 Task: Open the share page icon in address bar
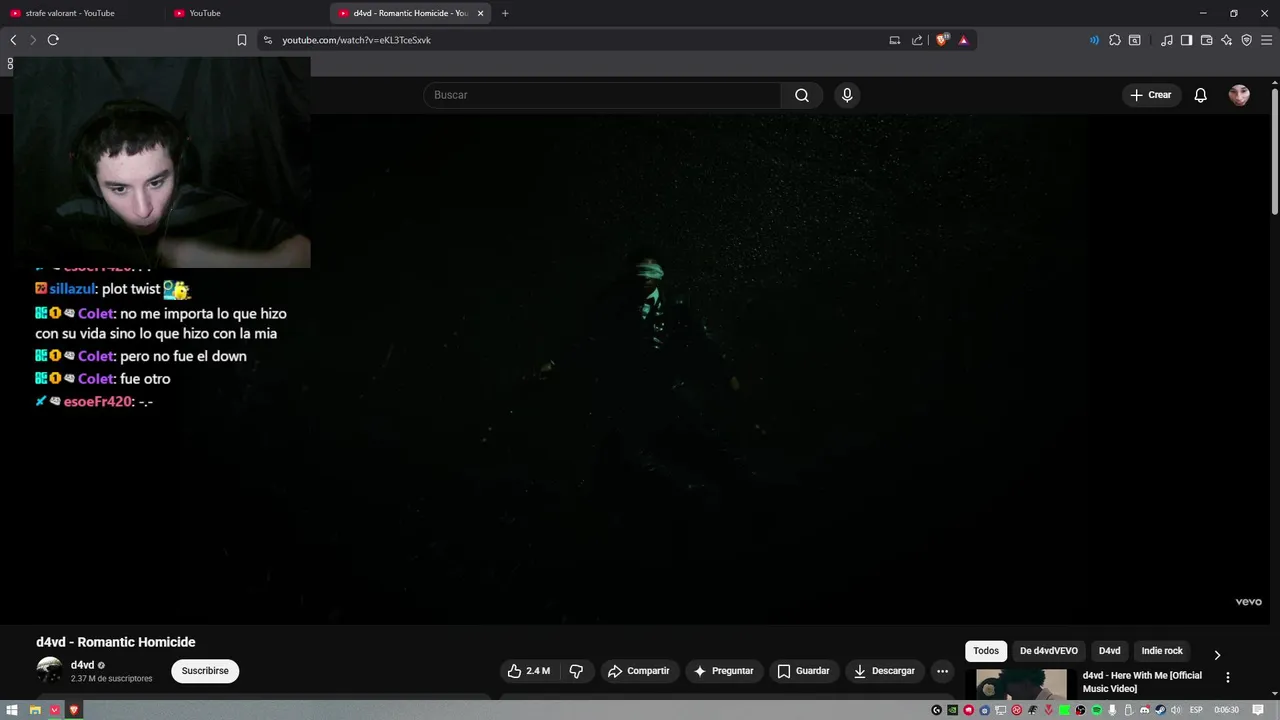(917, 40)
